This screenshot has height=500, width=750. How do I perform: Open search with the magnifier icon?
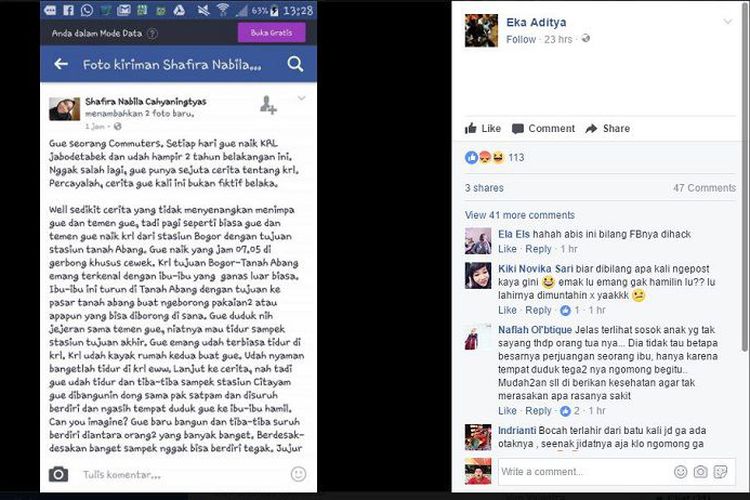coord(295,64)
